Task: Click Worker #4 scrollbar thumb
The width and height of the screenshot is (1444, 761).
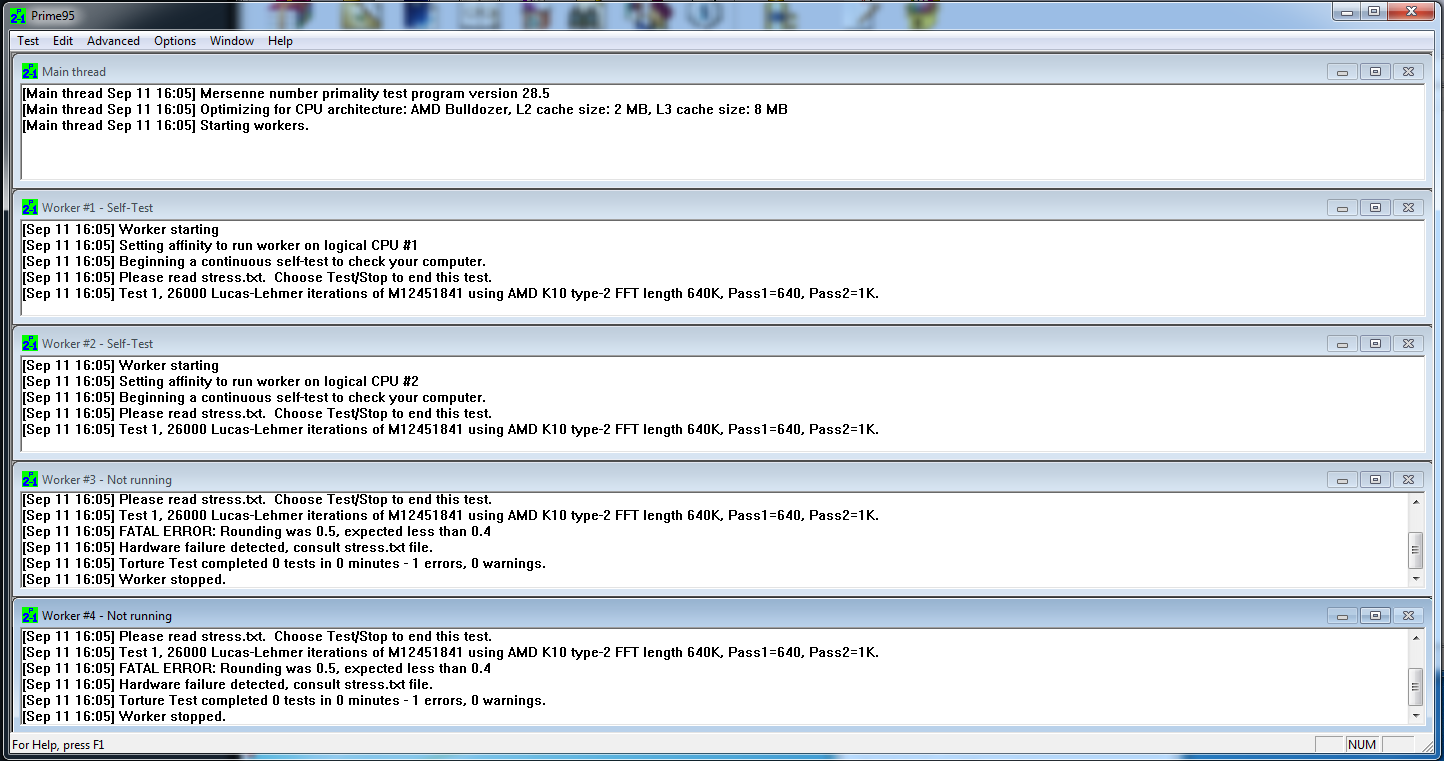Action: click(1415, 686)
